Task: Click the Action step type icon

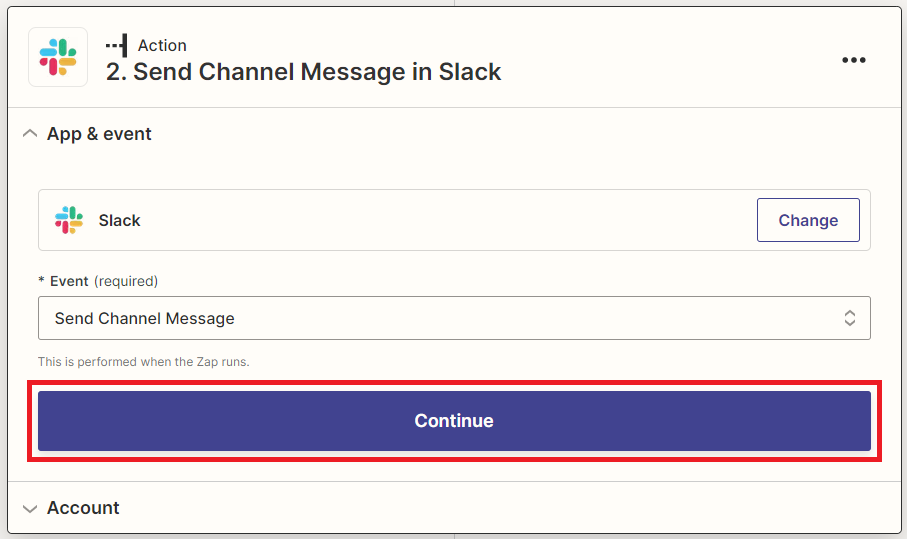Action: pos(116,45)
